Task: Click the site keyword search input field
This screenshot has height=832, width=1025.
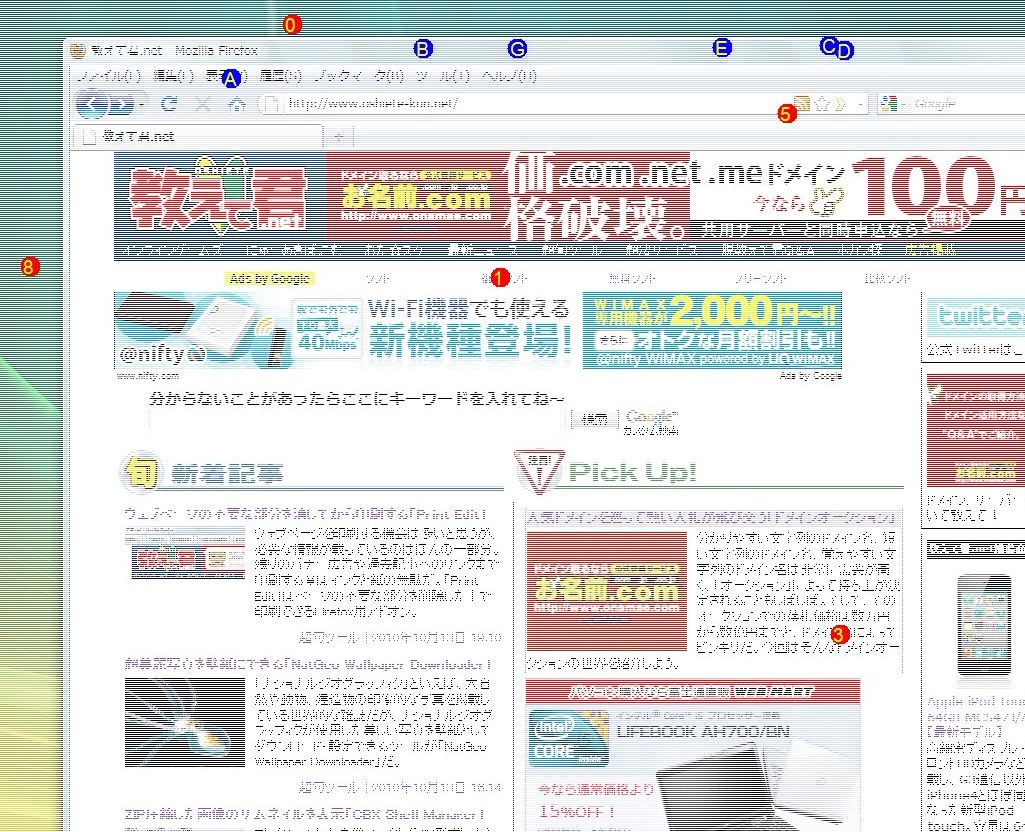Action: 358,420
